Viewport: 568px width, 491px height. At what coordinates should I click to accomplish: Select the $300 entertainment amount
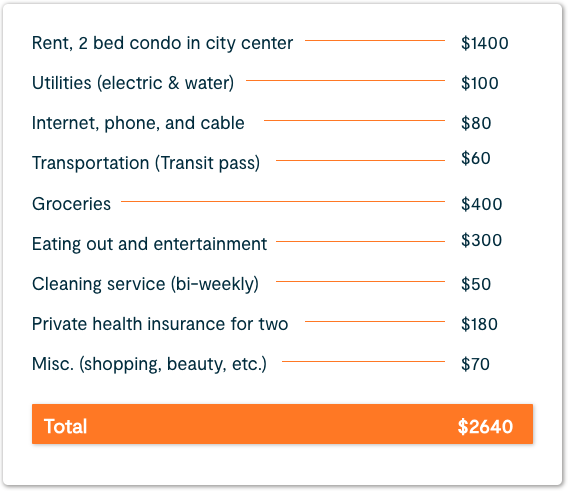click(x=481, y=240)
